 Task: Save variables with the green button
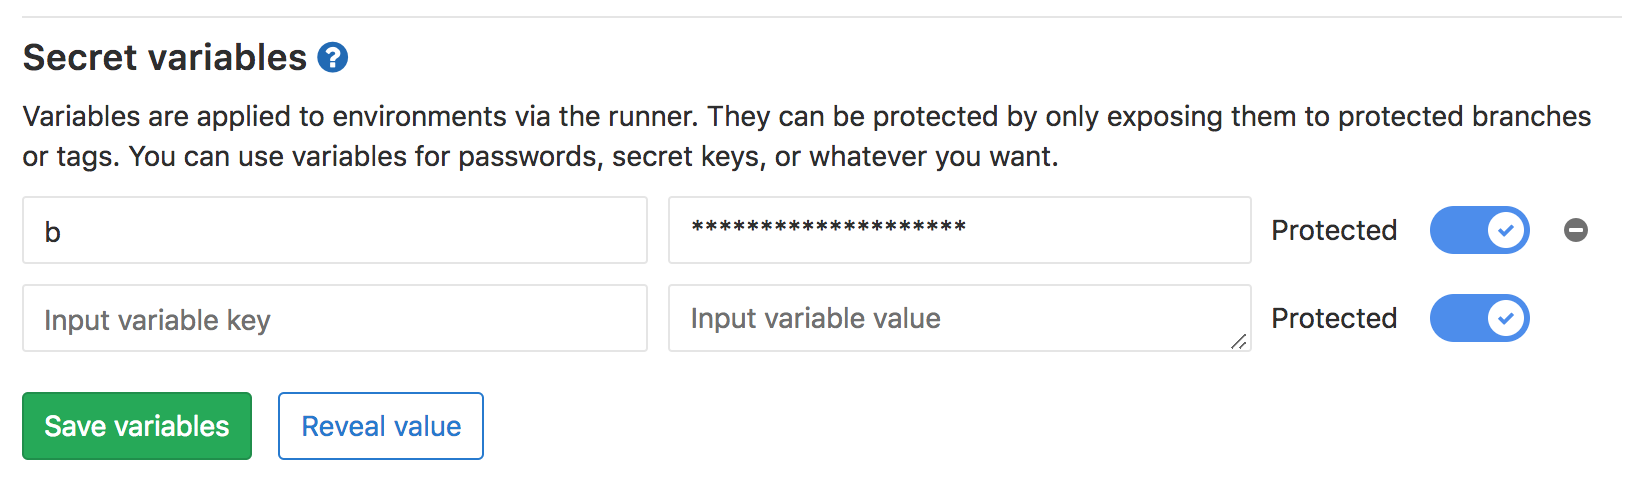click(137, 426)
